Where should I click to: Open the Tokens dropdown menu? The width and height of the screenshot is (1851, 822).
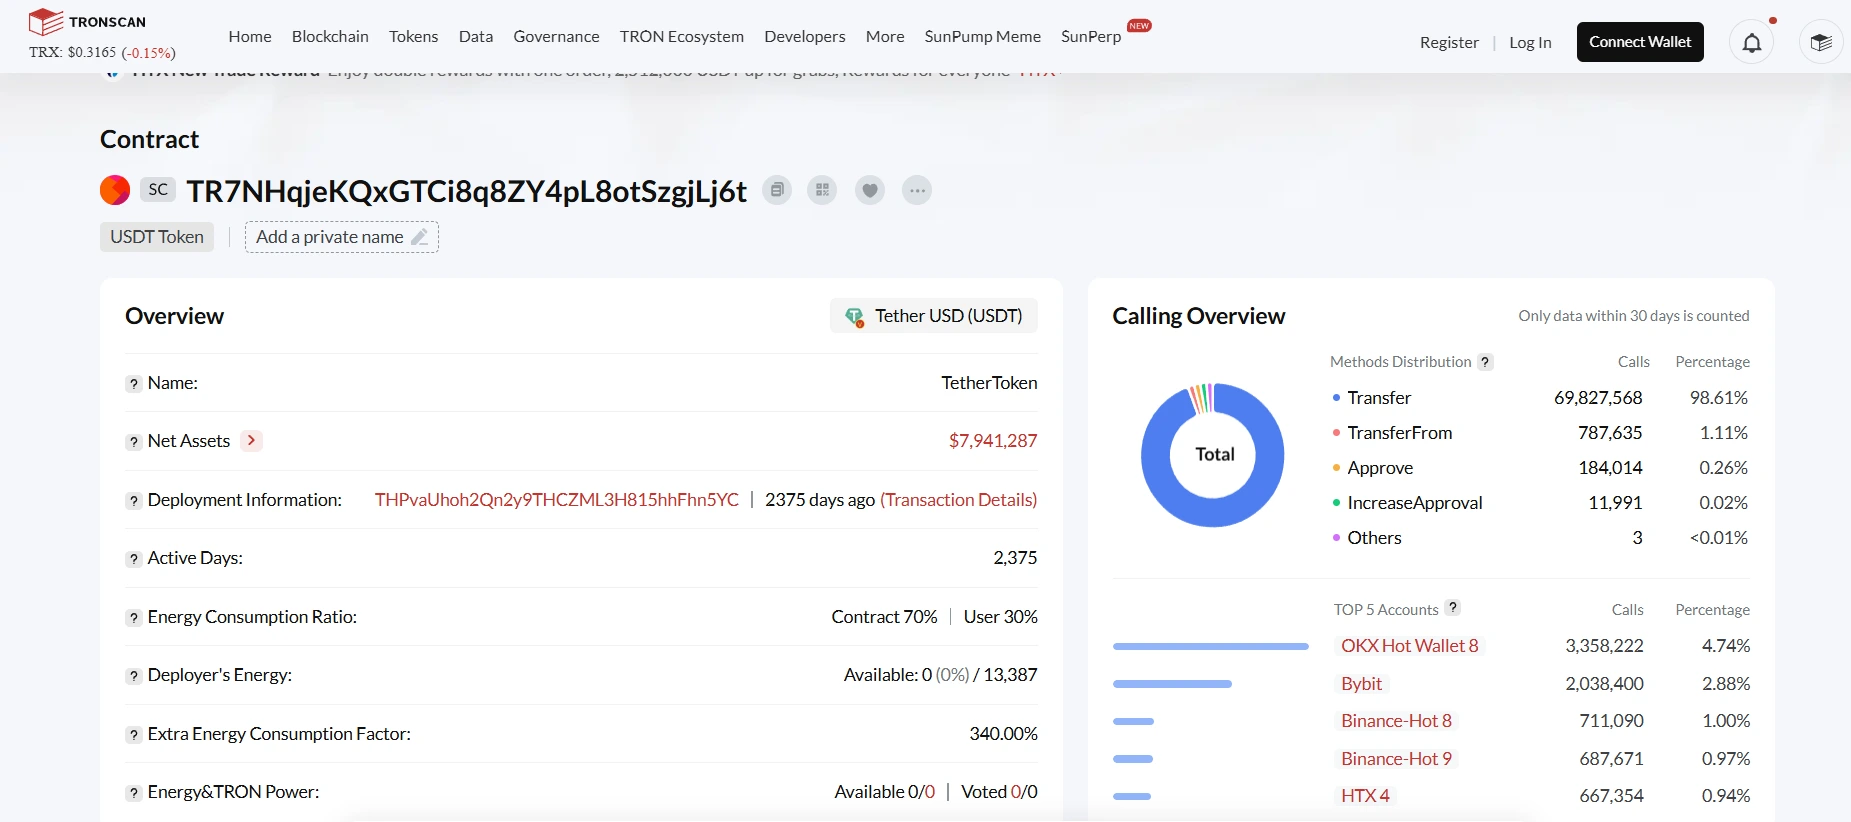[413, 36]
